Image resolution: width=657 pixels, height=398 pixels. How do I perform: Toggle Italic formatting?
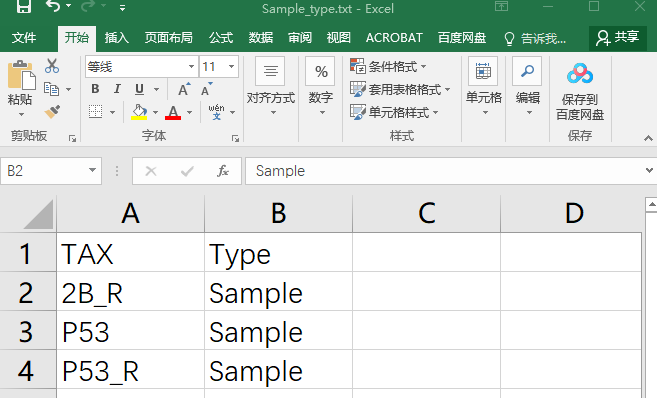click(x=117, y=89)
